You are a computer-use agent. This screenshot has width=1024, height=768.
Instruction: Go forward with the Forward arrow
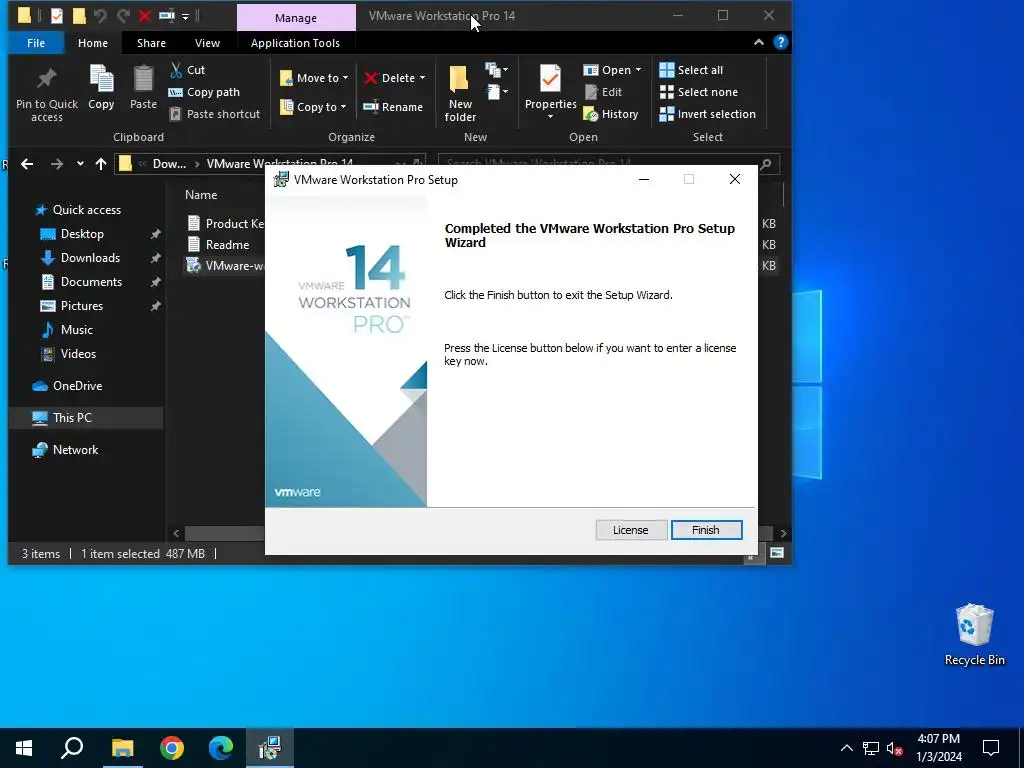pos(57,164)
